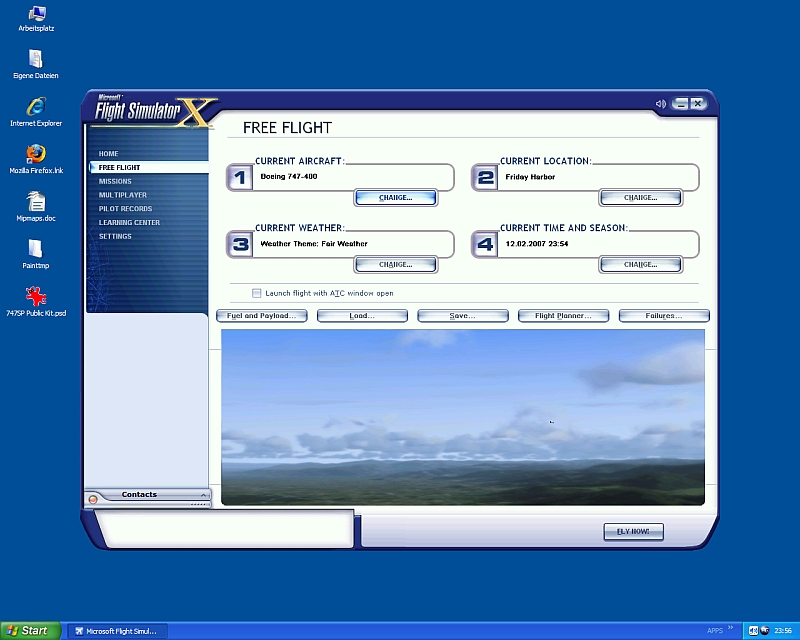Viewport: 800px width, 640px height.
Task: Select the Mipmaps.doc file icon
Action: 36,207
